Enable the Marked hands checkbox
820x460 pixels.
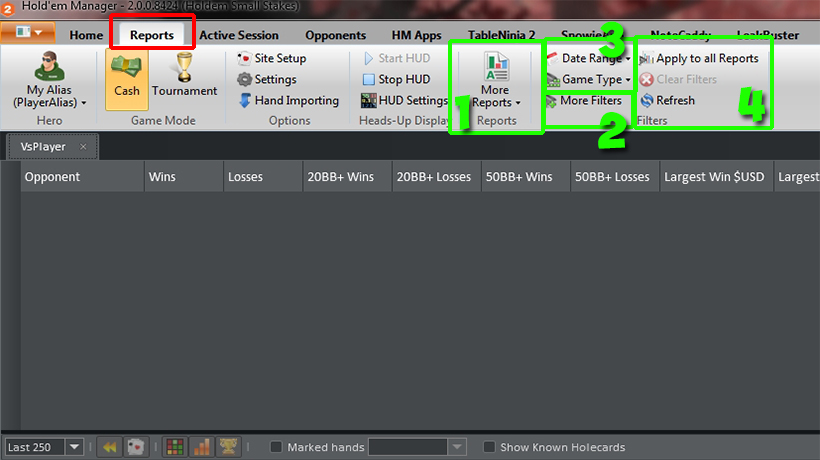[276, 447]
